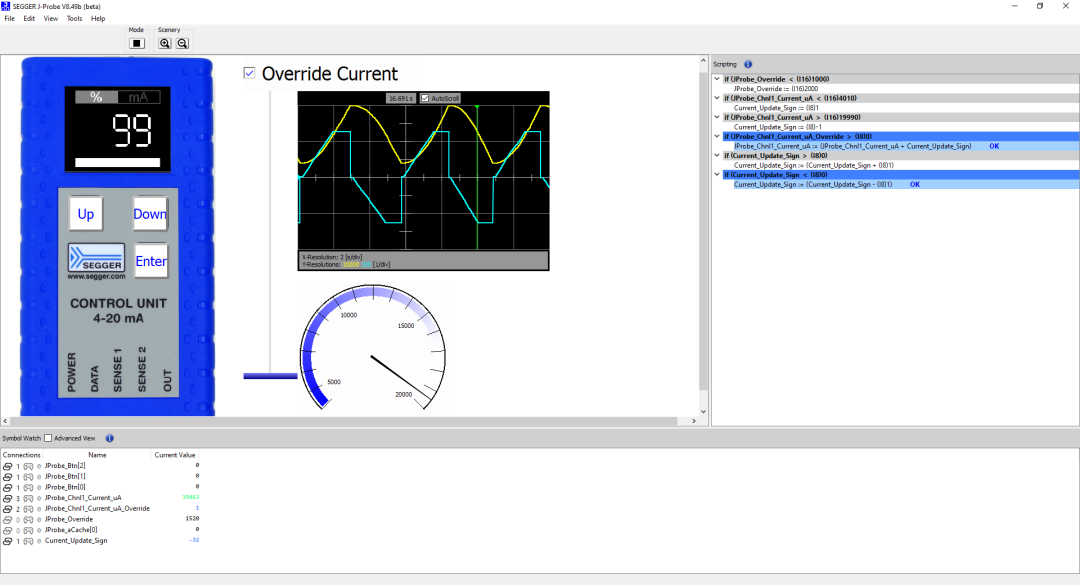Click the blue handle of the override current slider
1080x585 pixels.
point(270,376)
